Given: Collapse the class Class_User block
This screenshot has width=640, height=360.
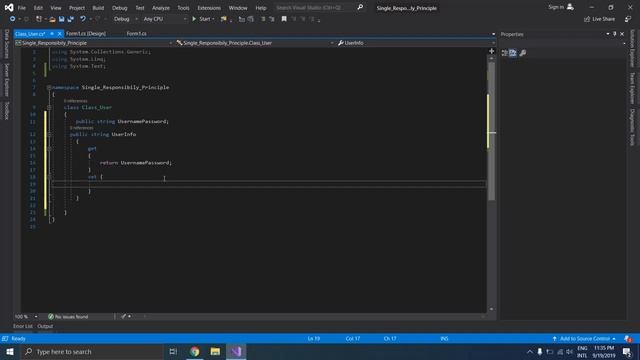Looking at the screenshot, I should tap(49, 107).
